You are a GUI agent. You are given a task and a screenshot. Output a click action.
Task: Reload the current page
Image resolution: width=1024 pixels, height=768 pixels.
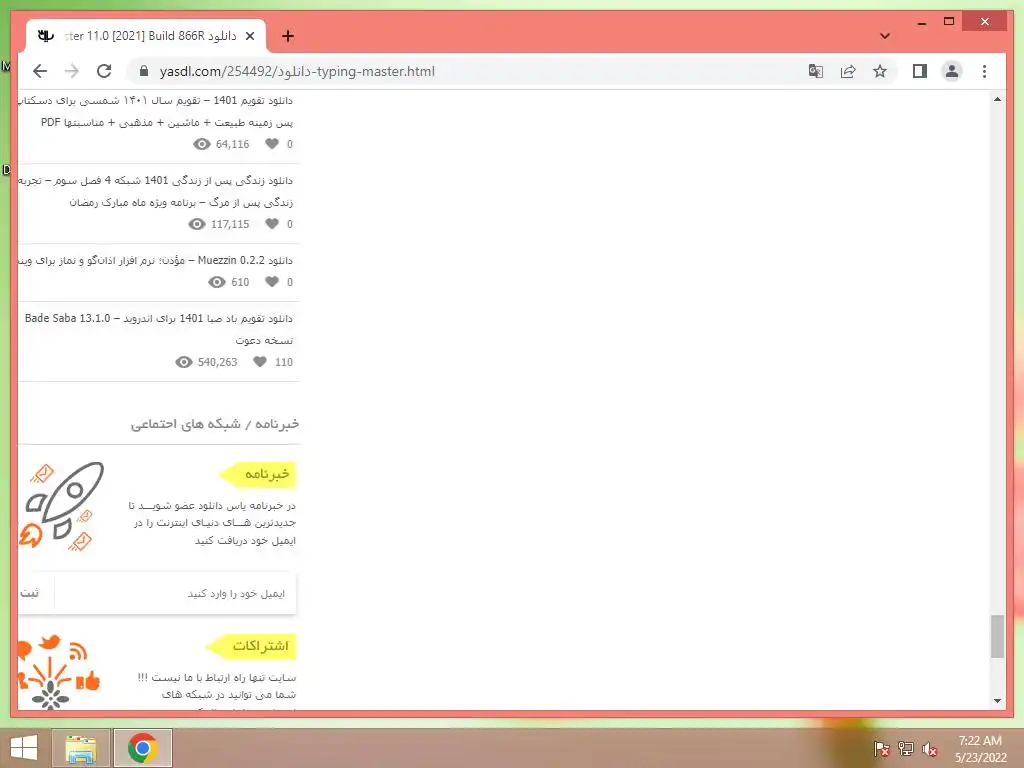tap(104, 71)
